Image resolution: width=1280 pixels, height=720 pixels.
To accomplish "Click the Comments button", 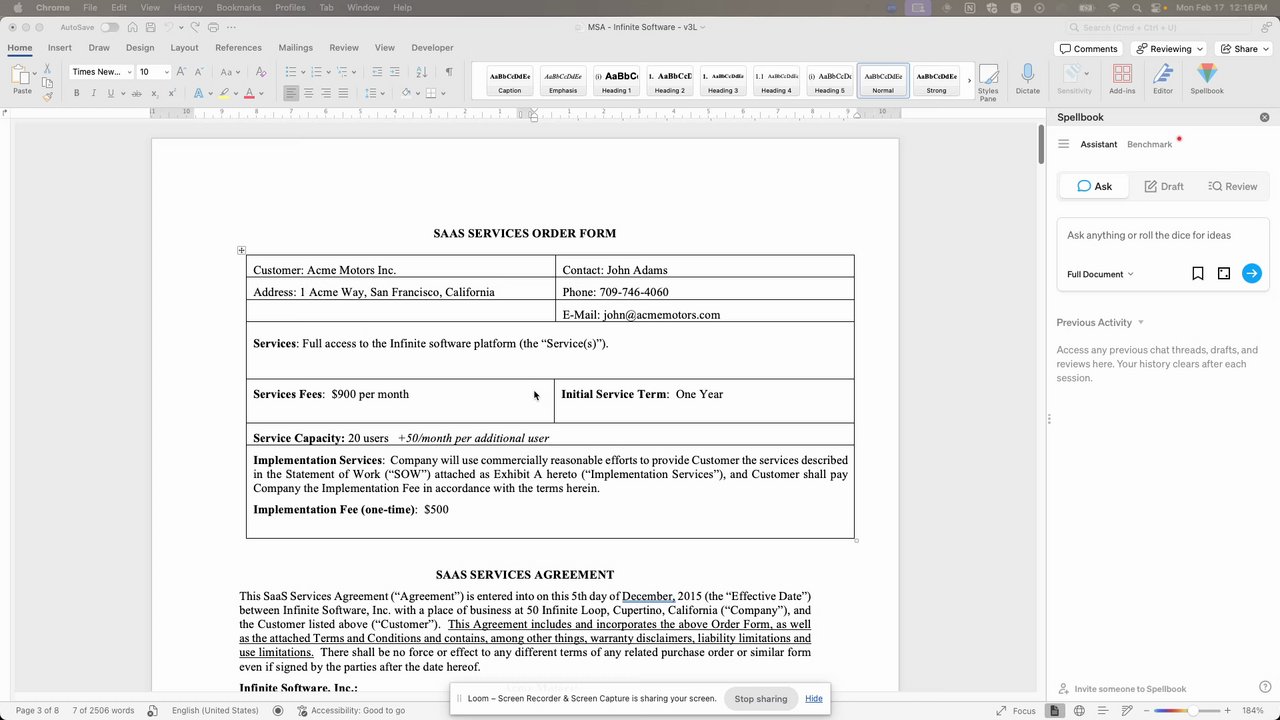I will click(x=1088, y=48).
